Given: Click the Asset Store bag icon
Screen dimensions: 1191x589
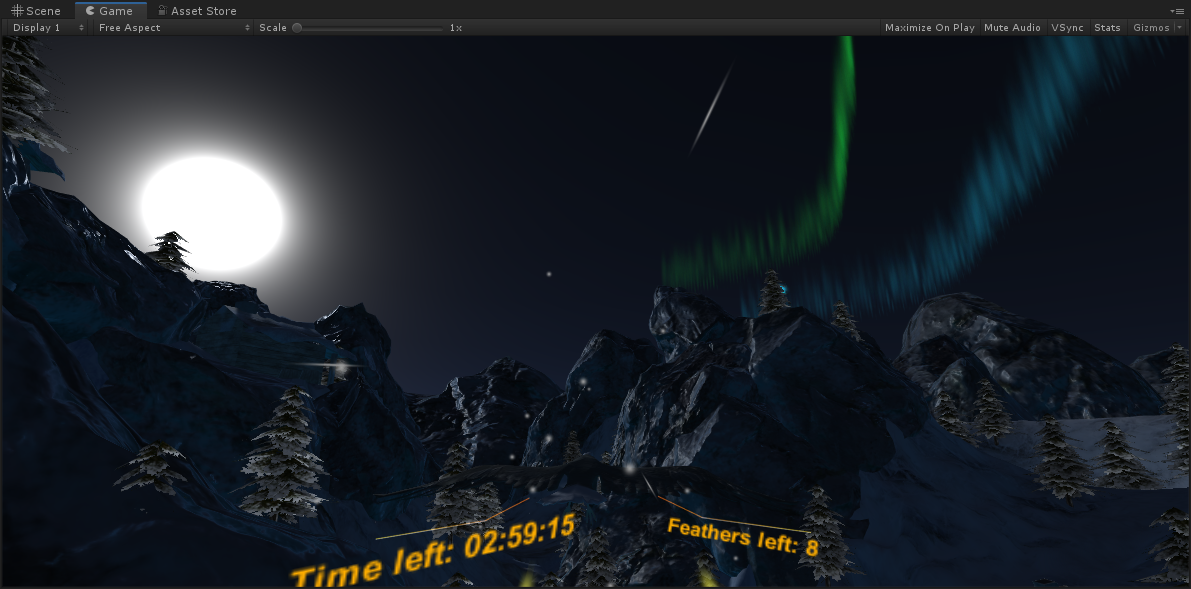Looking at the screenshot, I should pos(162,11).
